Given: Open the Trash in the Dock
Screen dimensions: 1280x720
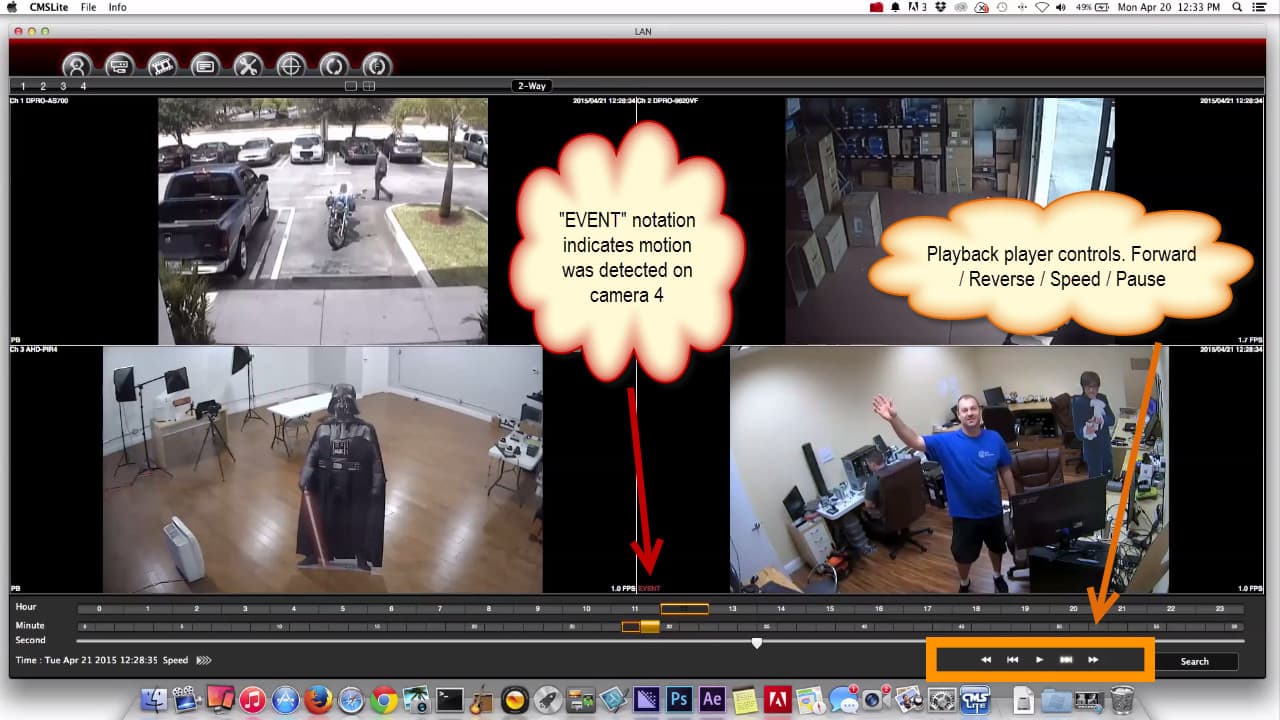Looking at the screenshot, I should 1122,698.
